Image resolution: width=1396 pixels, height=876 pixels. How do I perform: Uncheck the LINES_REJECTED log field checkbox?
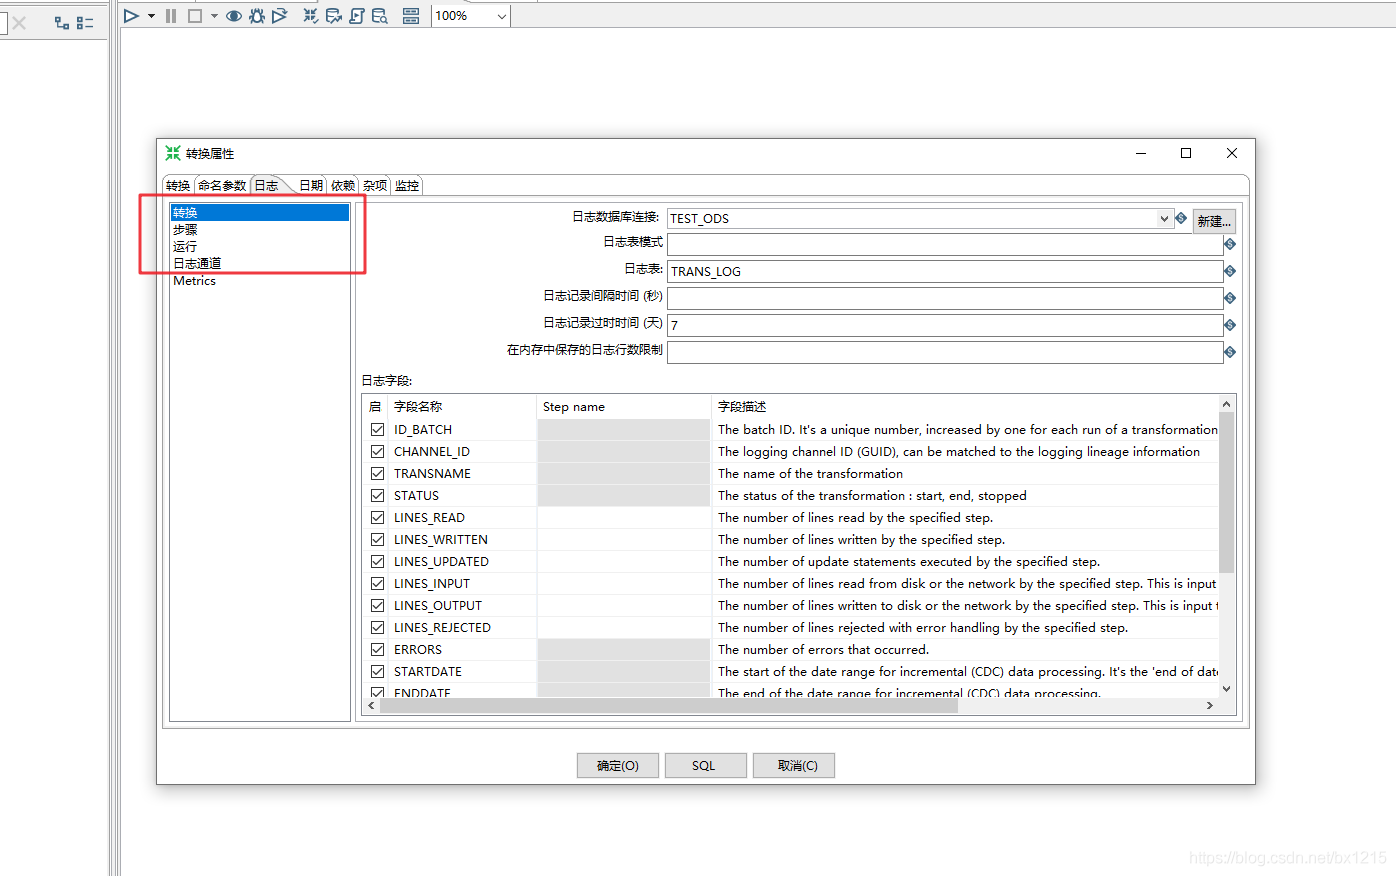pos(377,627)
